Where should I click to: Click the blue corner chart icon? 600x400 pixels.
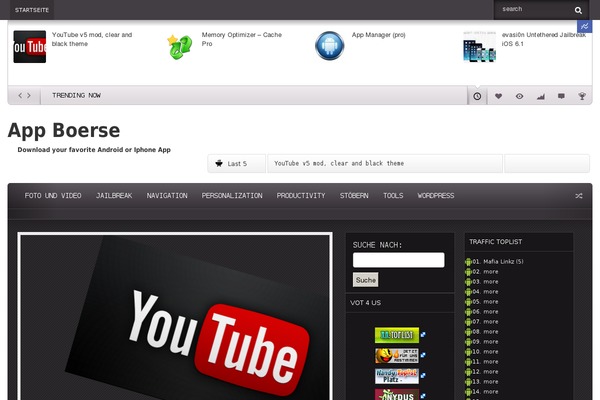pyautogui.click(x=584, y=26)
